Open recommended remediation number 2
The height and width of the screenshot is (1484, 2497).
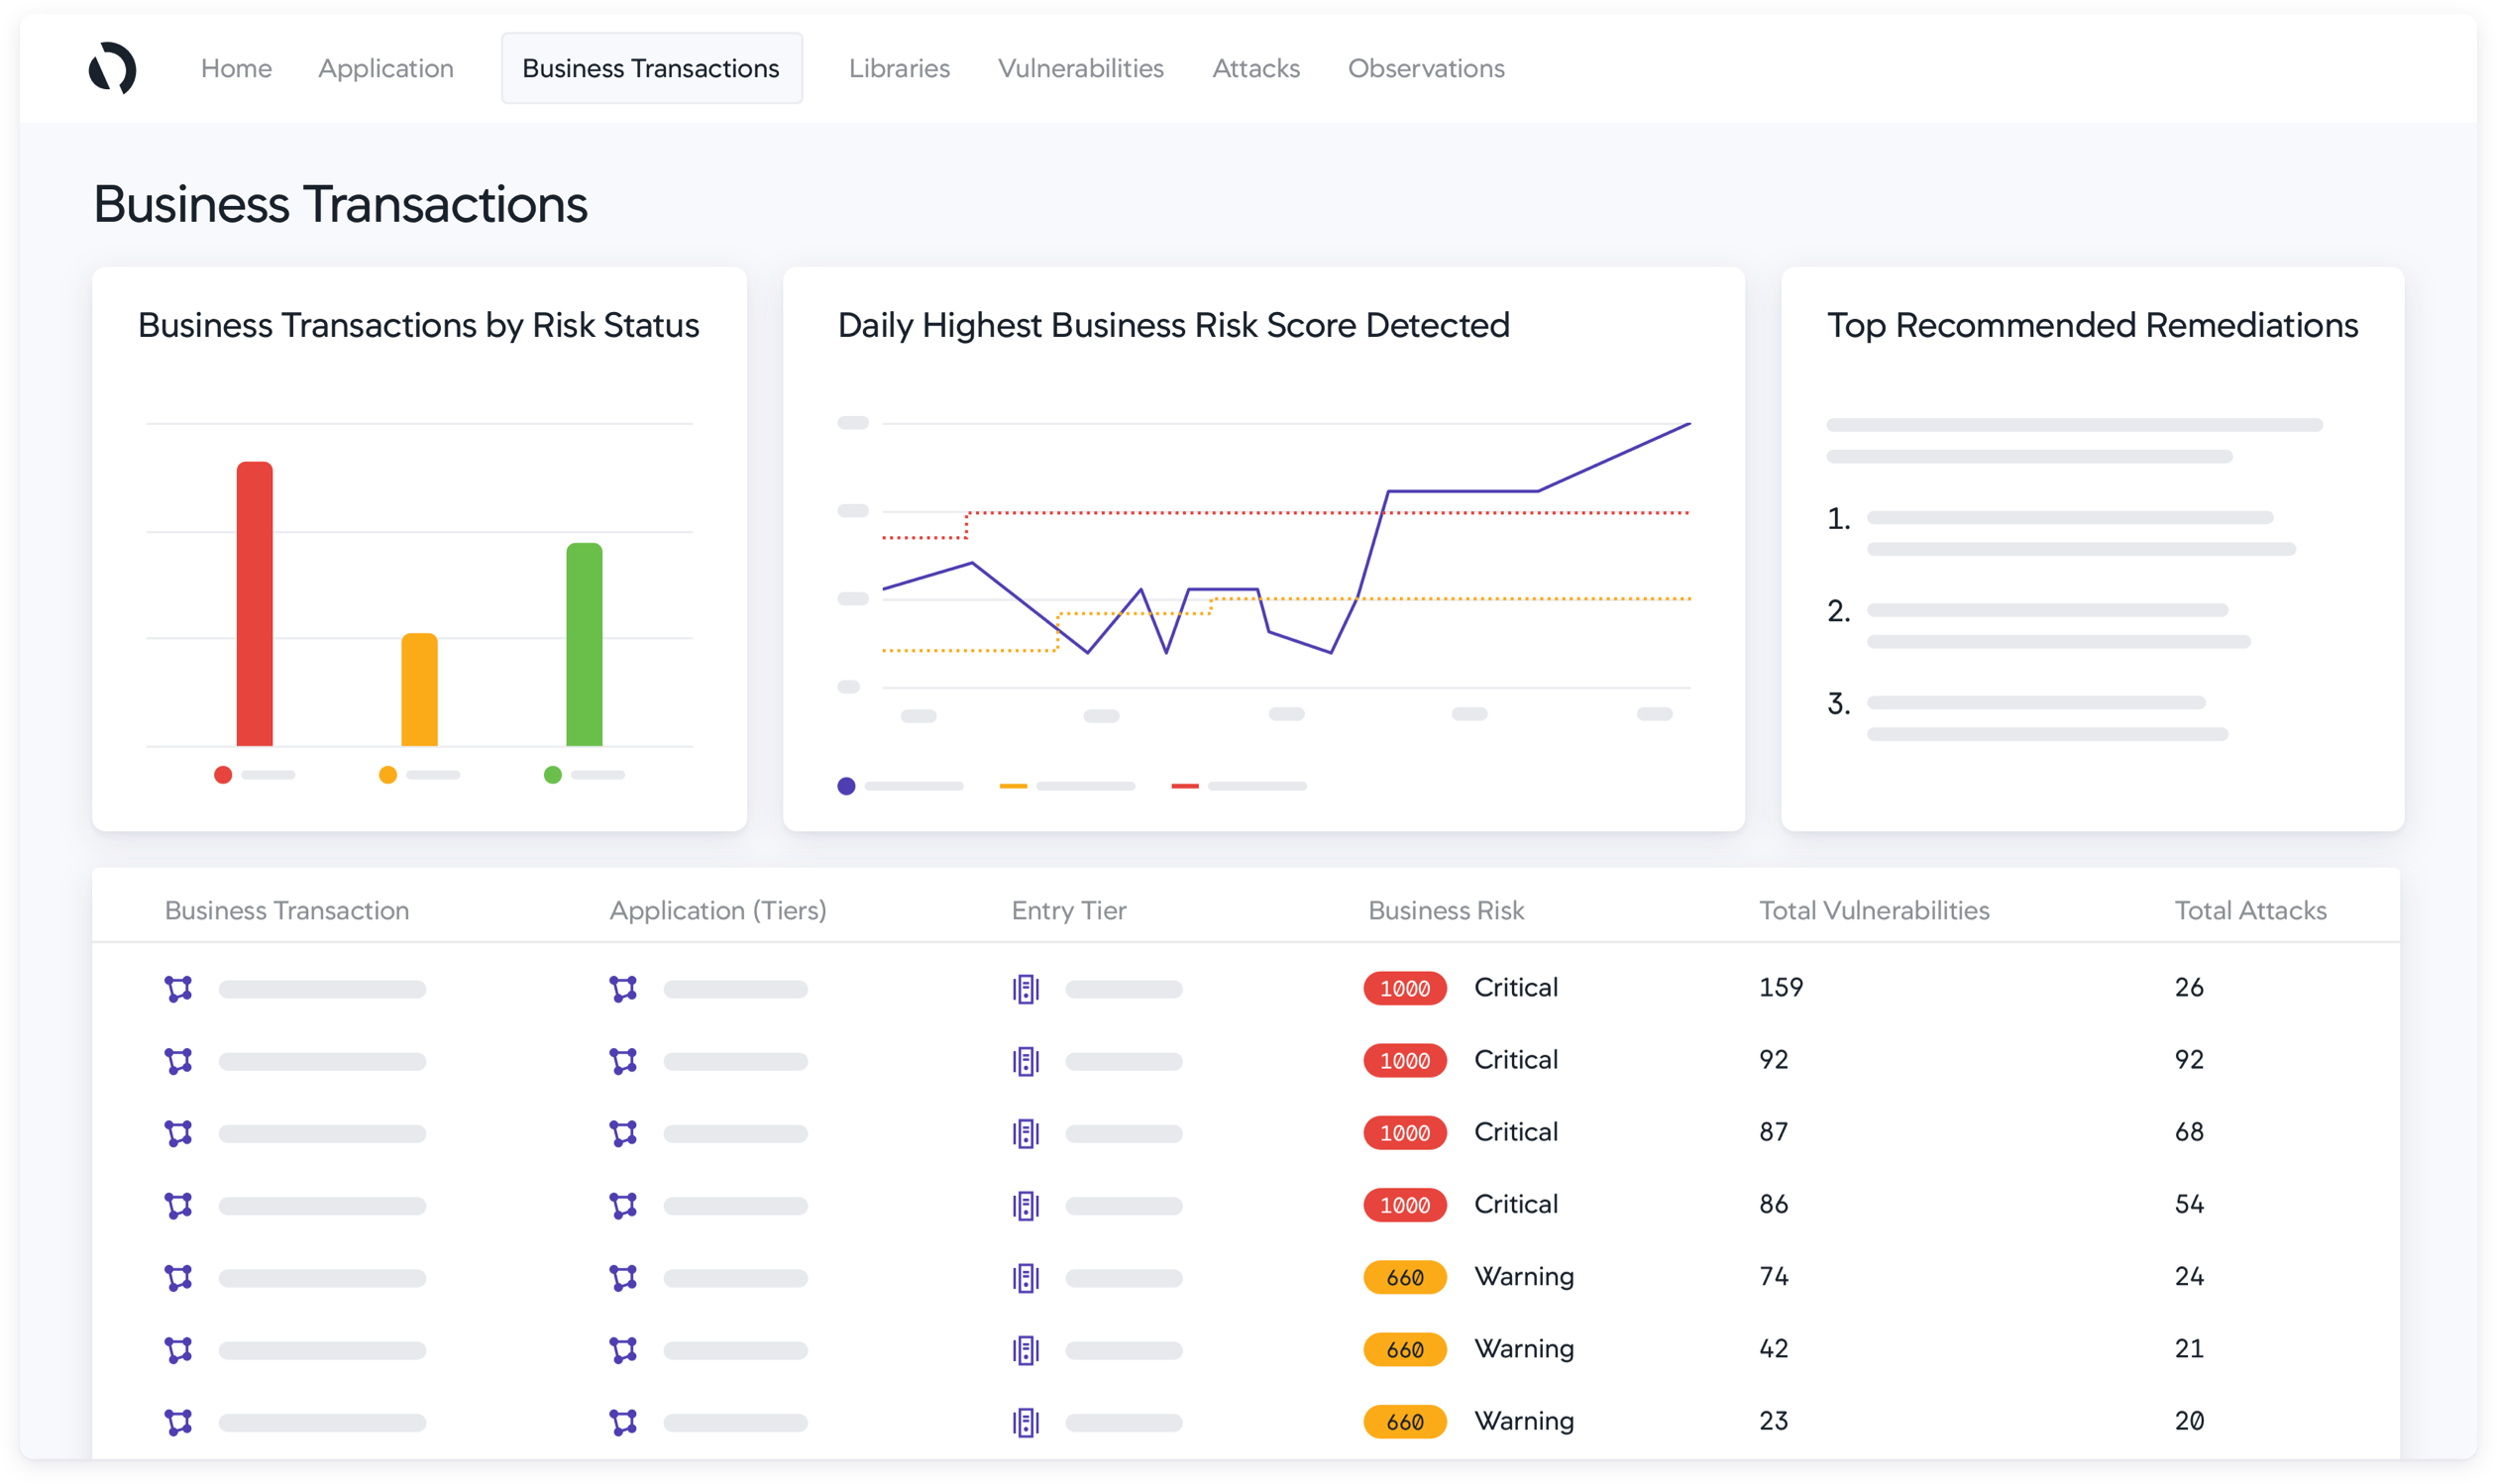2038,625
